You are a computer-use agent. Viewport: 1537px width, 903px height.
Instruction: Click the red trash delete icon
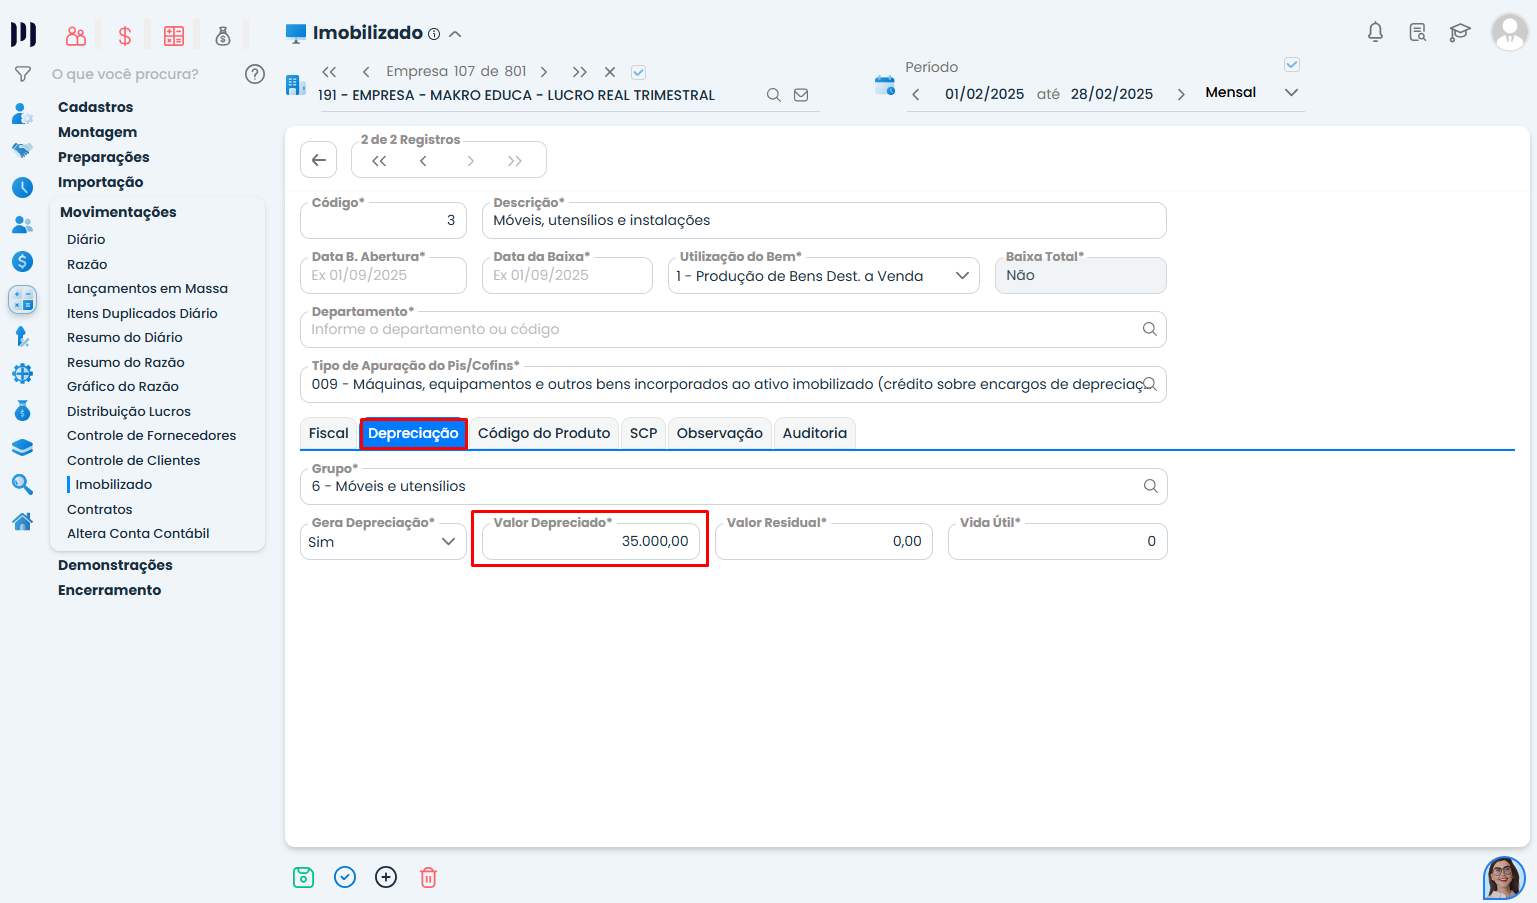428,877
